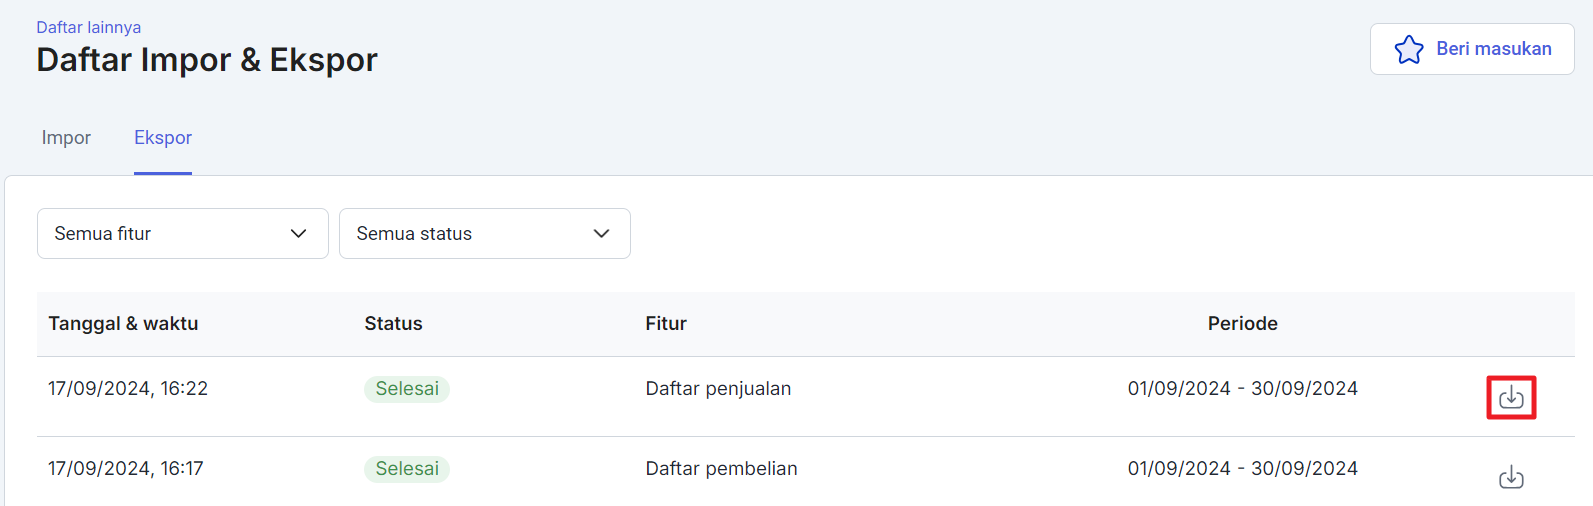Open the Semua fitur filter box
1593x506 pixels.
(x=183, y=233)
